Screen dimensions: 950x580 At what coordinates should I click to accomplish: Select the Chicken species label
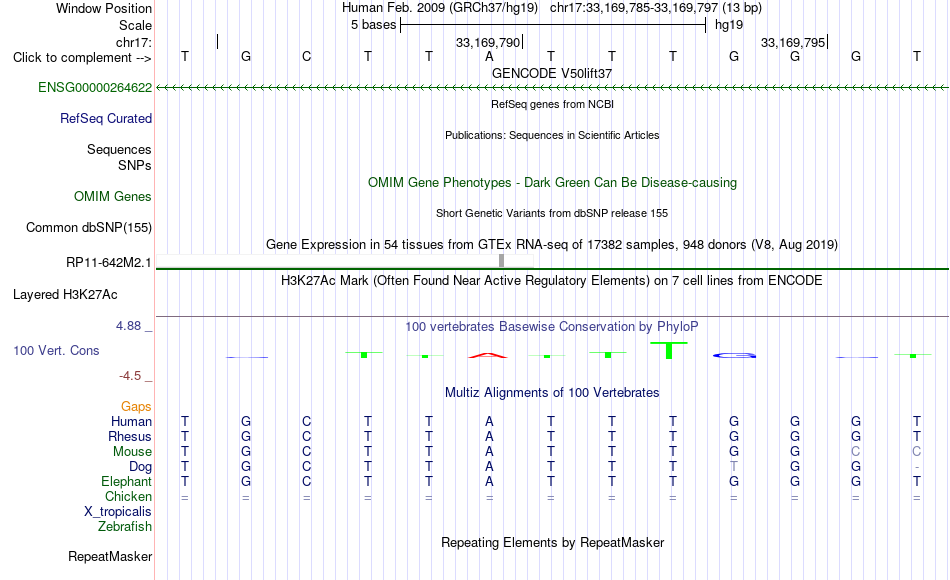pos(128,496)
